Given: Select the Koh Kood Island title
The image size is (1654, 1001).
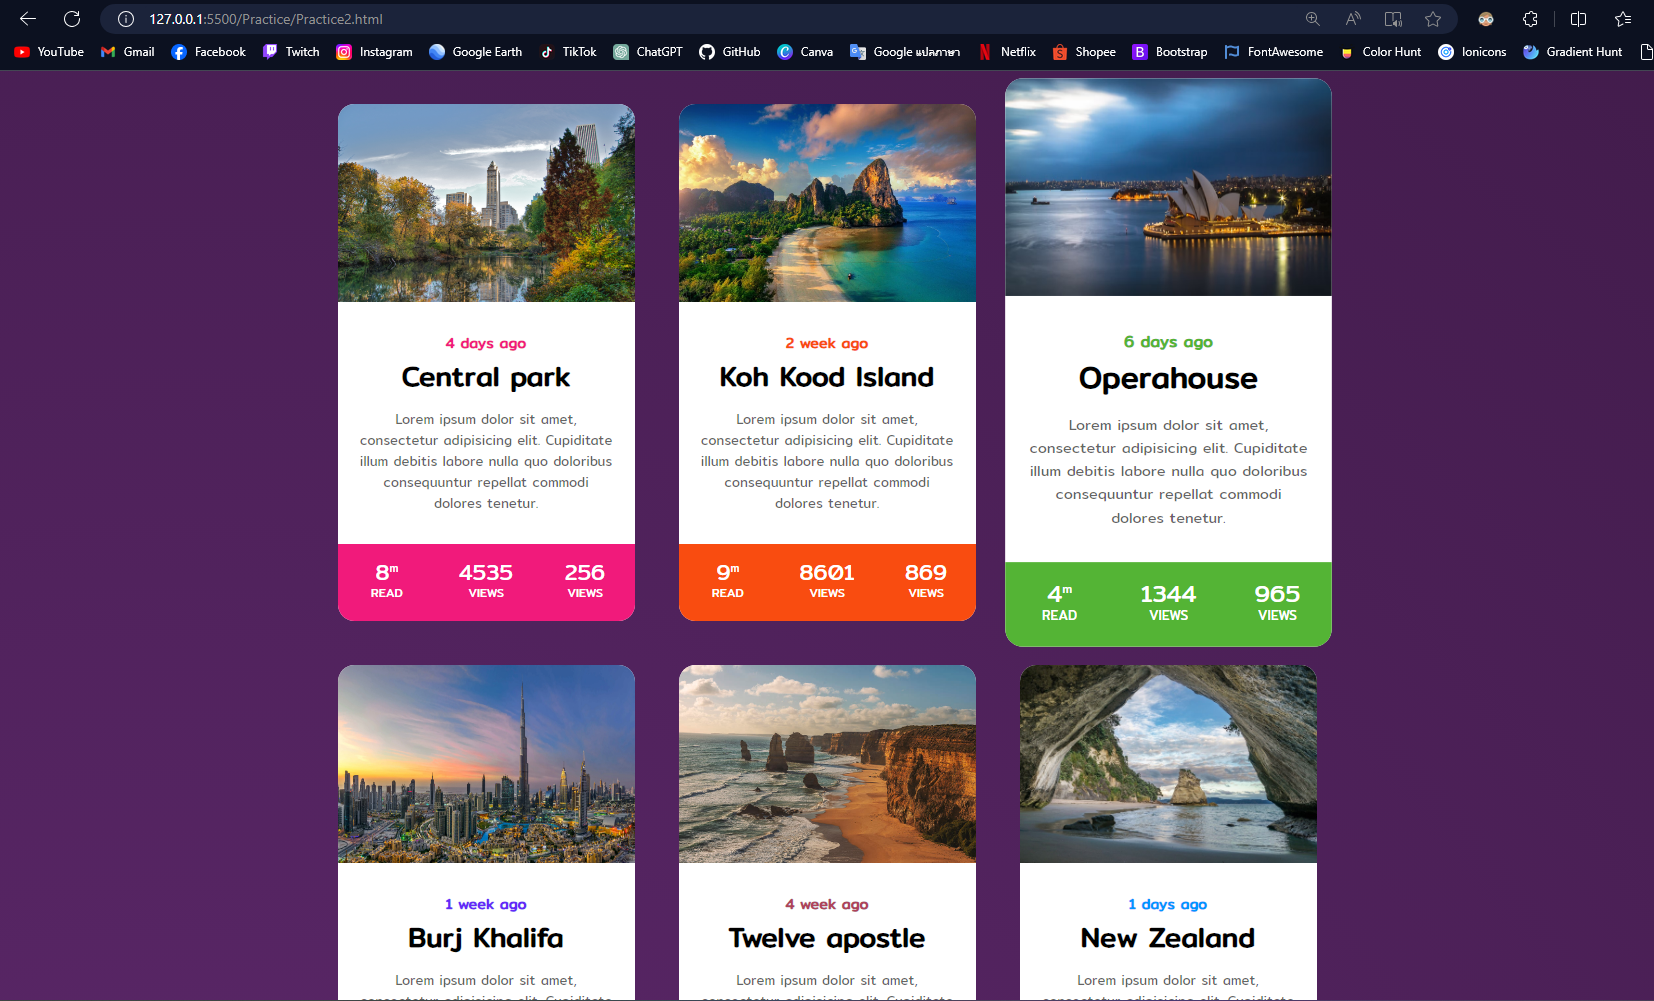Looking at the screenshot, I should (827, 377).
